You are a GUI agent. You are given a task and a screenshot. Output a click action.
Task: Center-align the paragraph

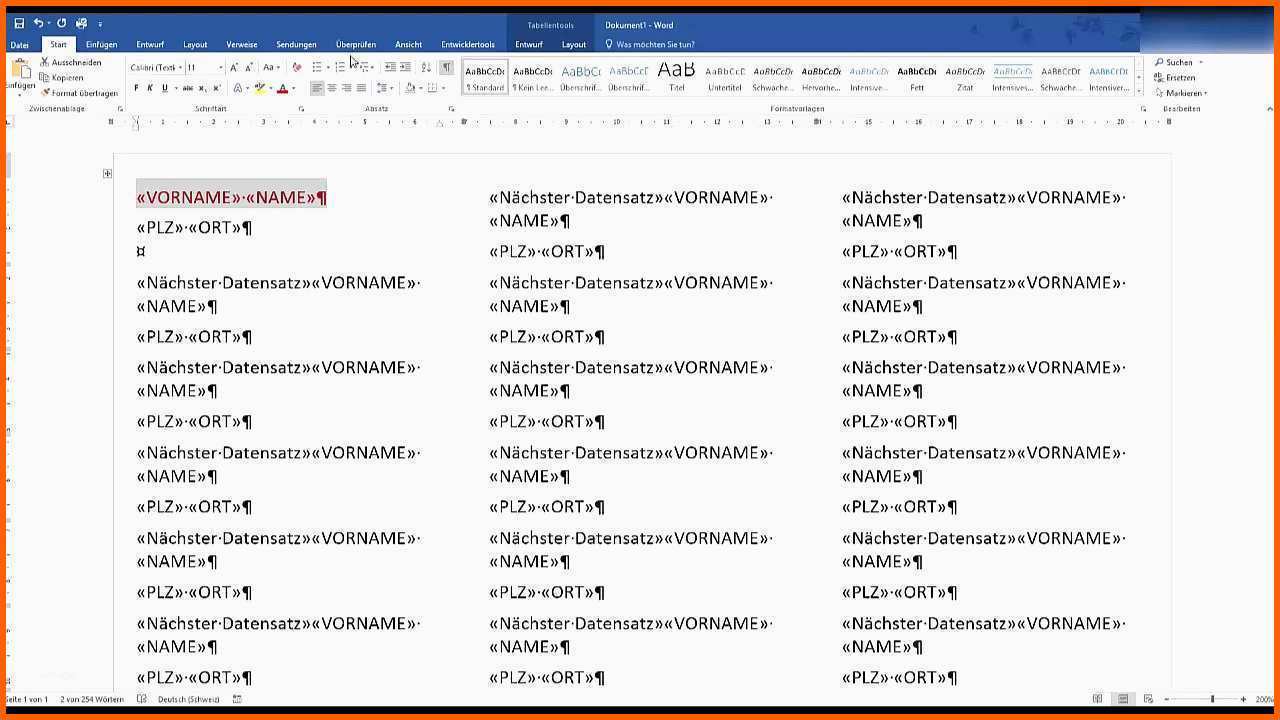click(x=331, y=88)
